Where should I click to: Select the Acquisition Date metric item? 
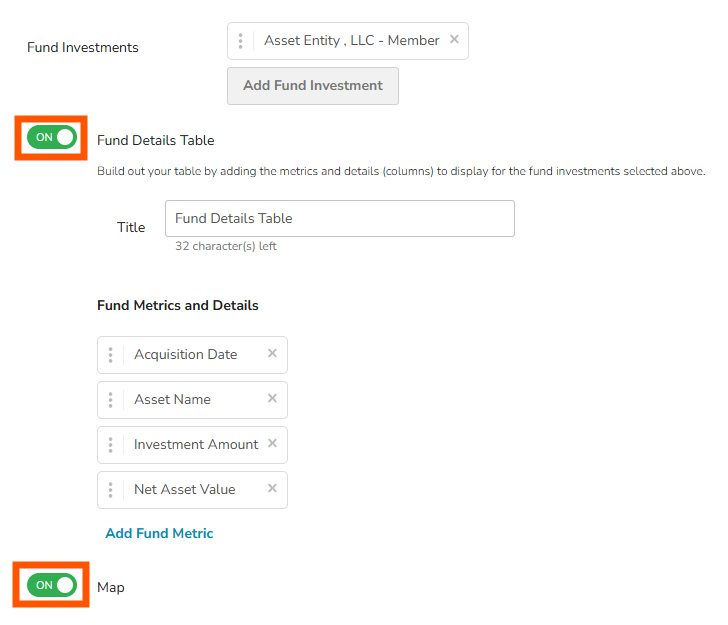pos(186,355)
